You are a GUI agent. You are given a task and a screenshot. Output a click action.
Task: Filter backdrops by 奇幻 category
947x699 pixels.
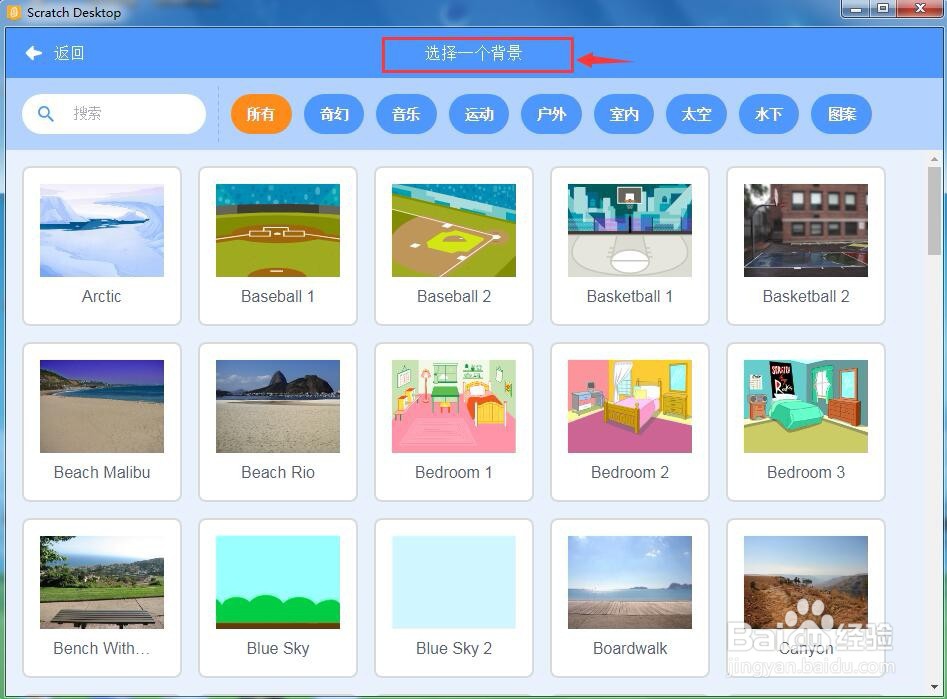click(334, 114)
